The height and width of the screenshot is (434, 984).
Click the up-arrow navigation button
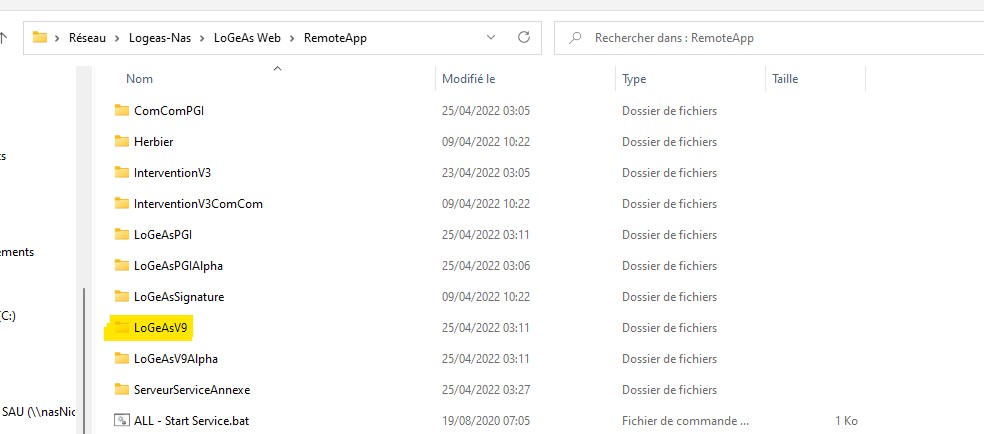[x=4, y=38]
